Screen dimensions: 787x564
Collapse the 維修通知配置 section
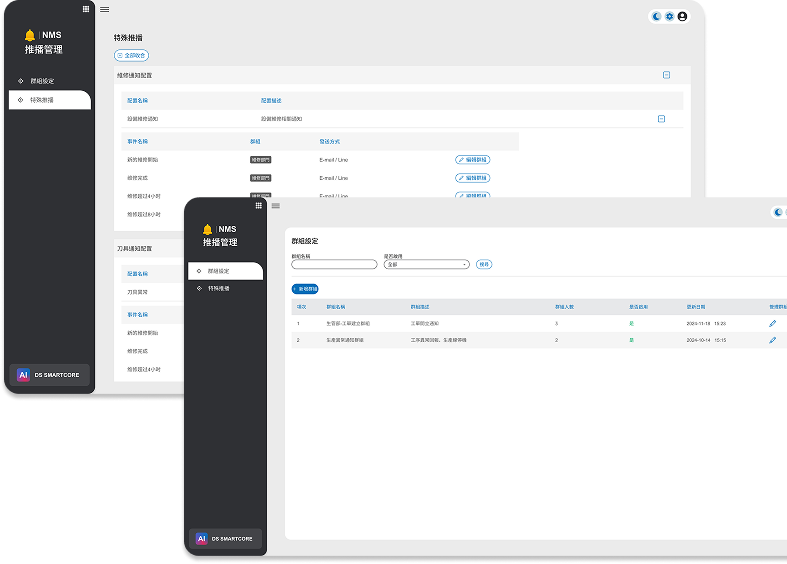[667, 75]
